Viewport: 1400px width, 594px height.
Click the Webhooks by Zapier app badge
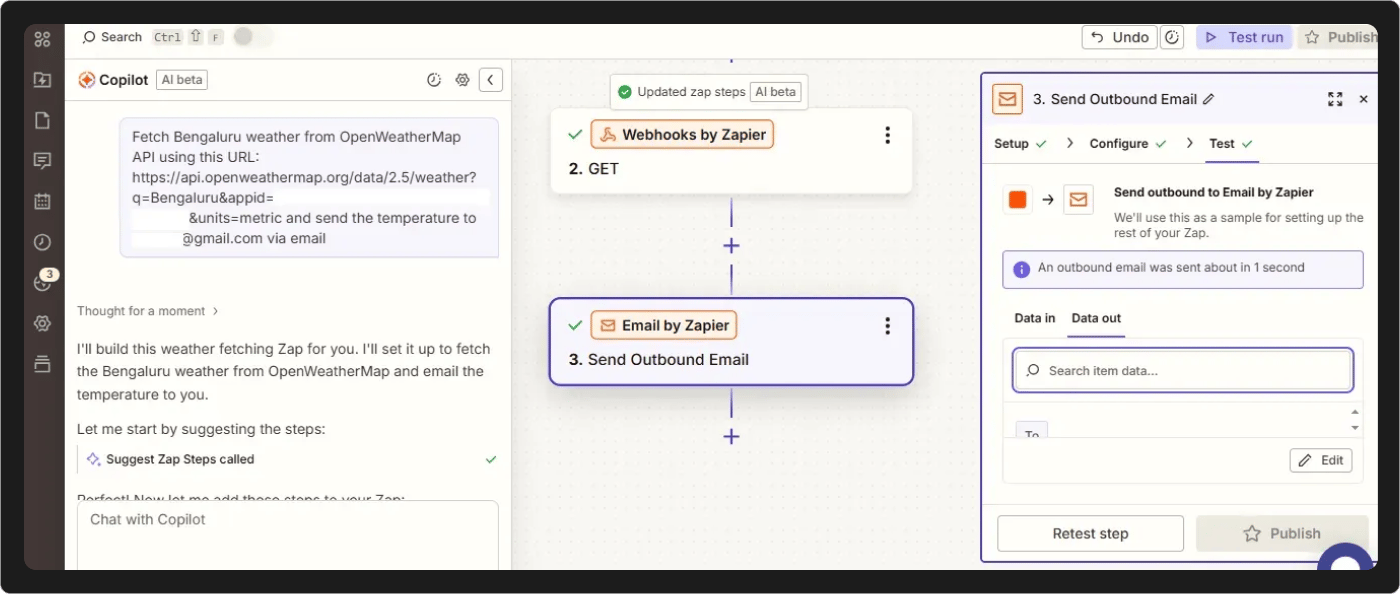coord(682,134)
